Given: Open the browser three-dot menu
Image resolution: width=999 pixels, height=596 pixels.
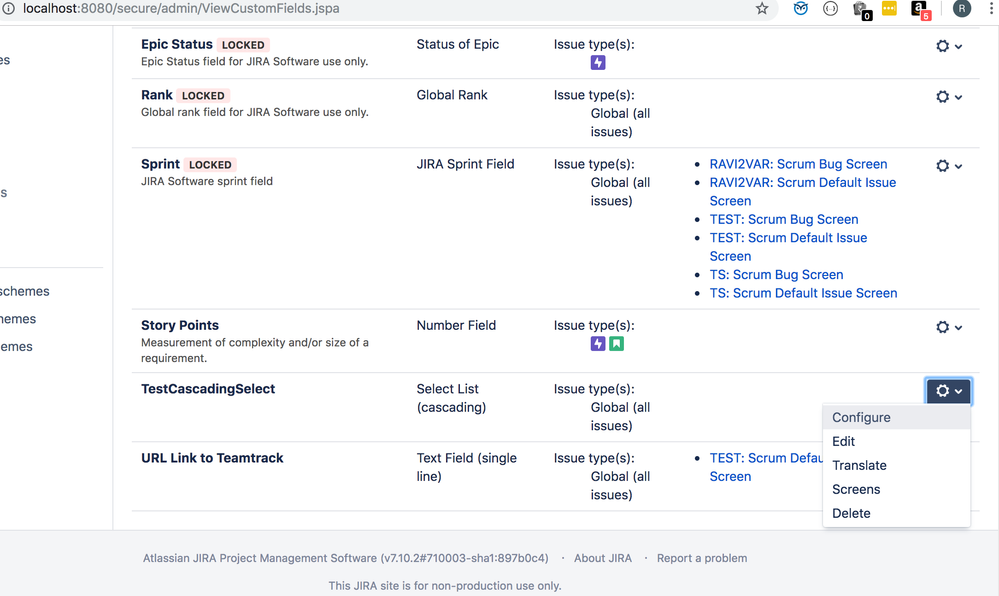Looking at the screenshot, I should 991,8.
